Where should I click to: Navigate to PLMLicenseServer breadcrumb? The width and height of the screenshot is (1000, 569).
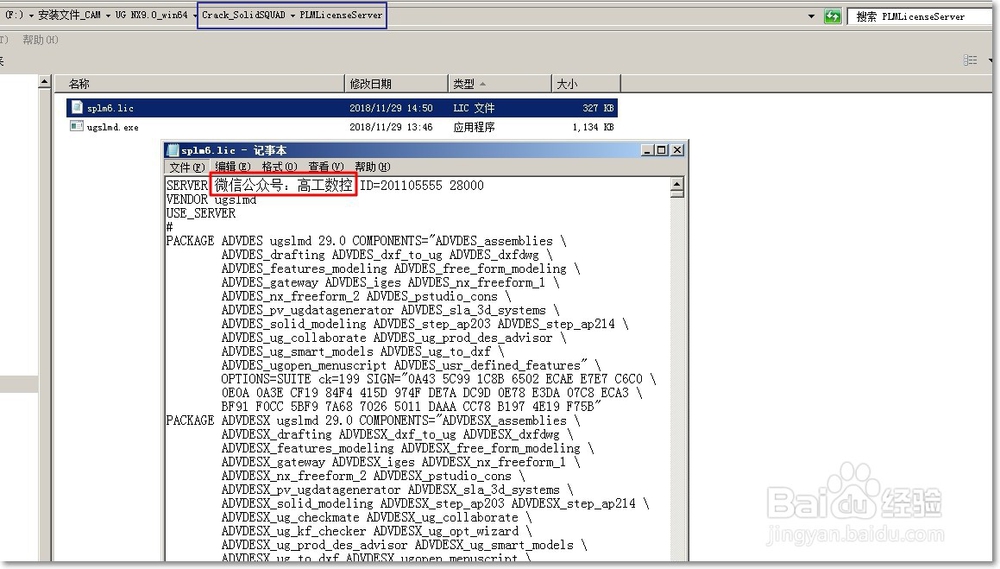click(x=341, y=15)
